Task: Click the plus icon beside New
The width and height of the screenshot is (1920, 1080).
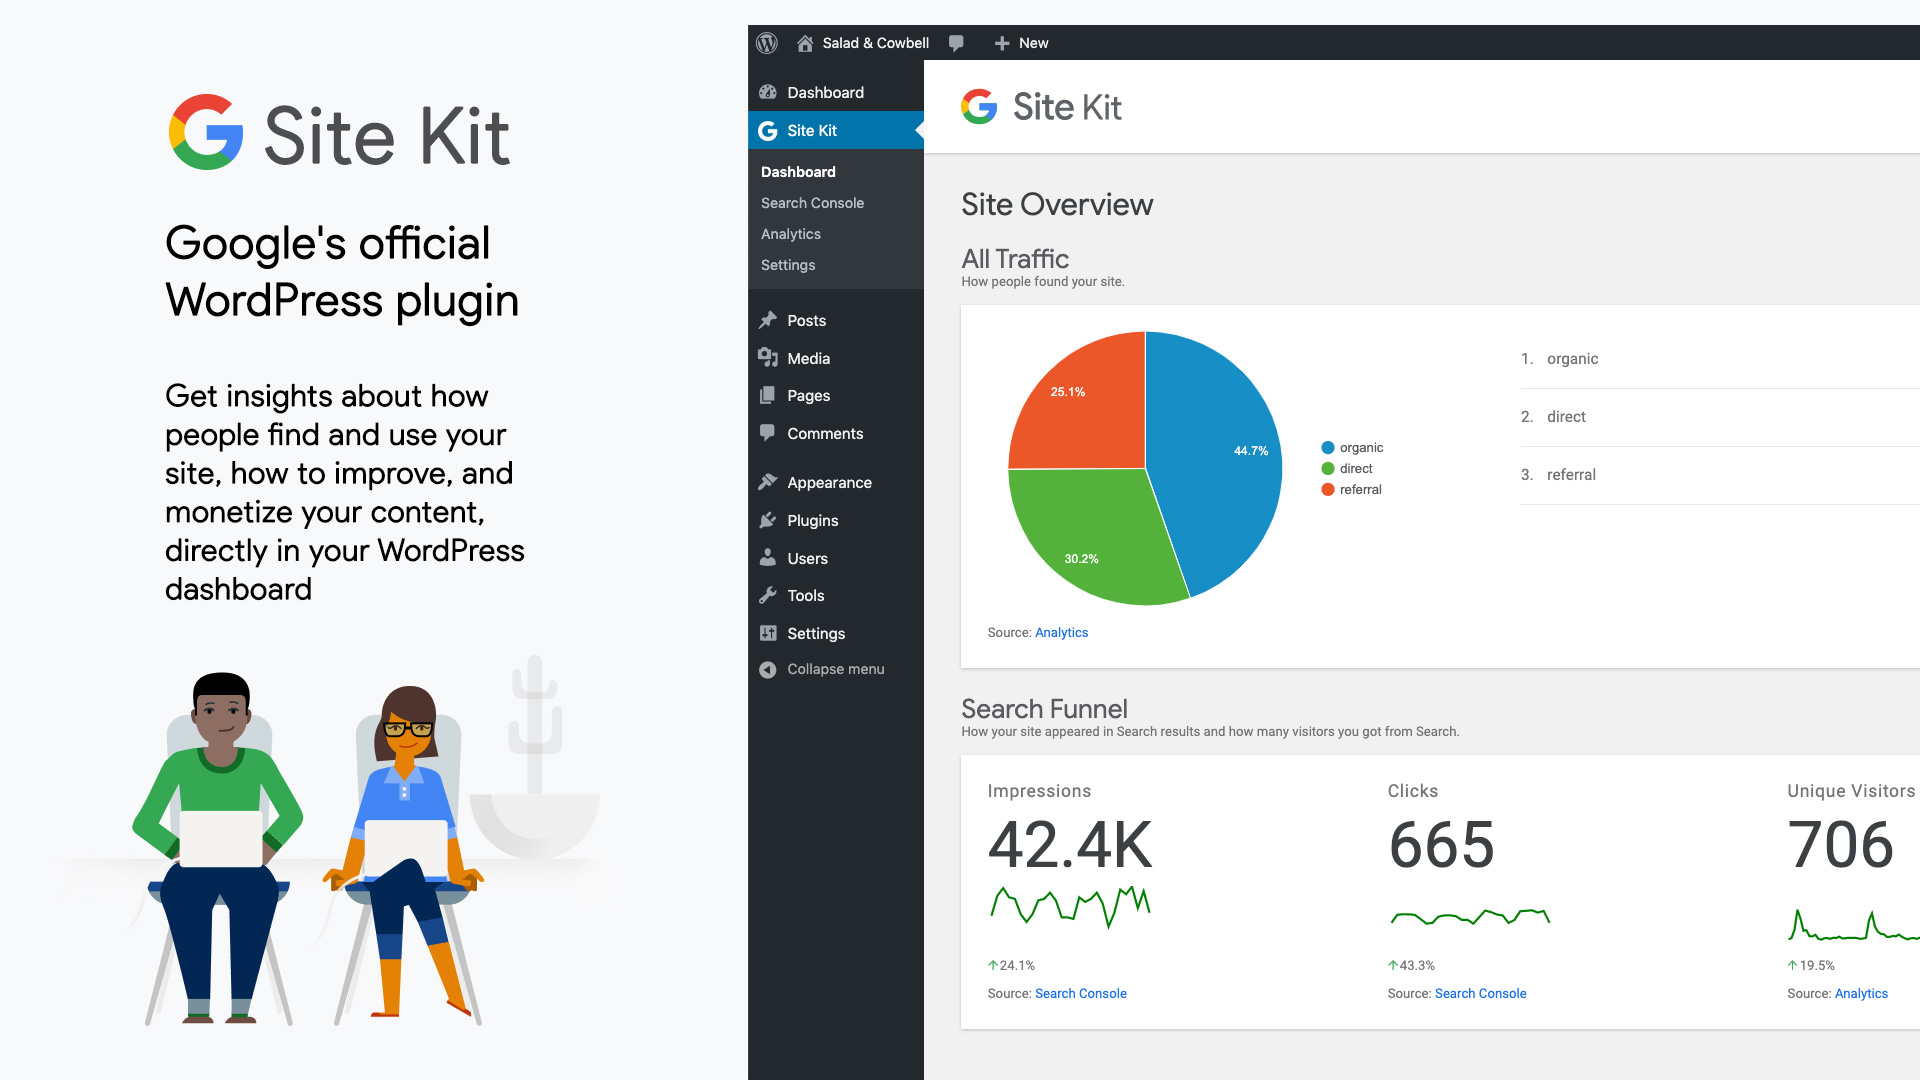Action: tap(1002, 43)
